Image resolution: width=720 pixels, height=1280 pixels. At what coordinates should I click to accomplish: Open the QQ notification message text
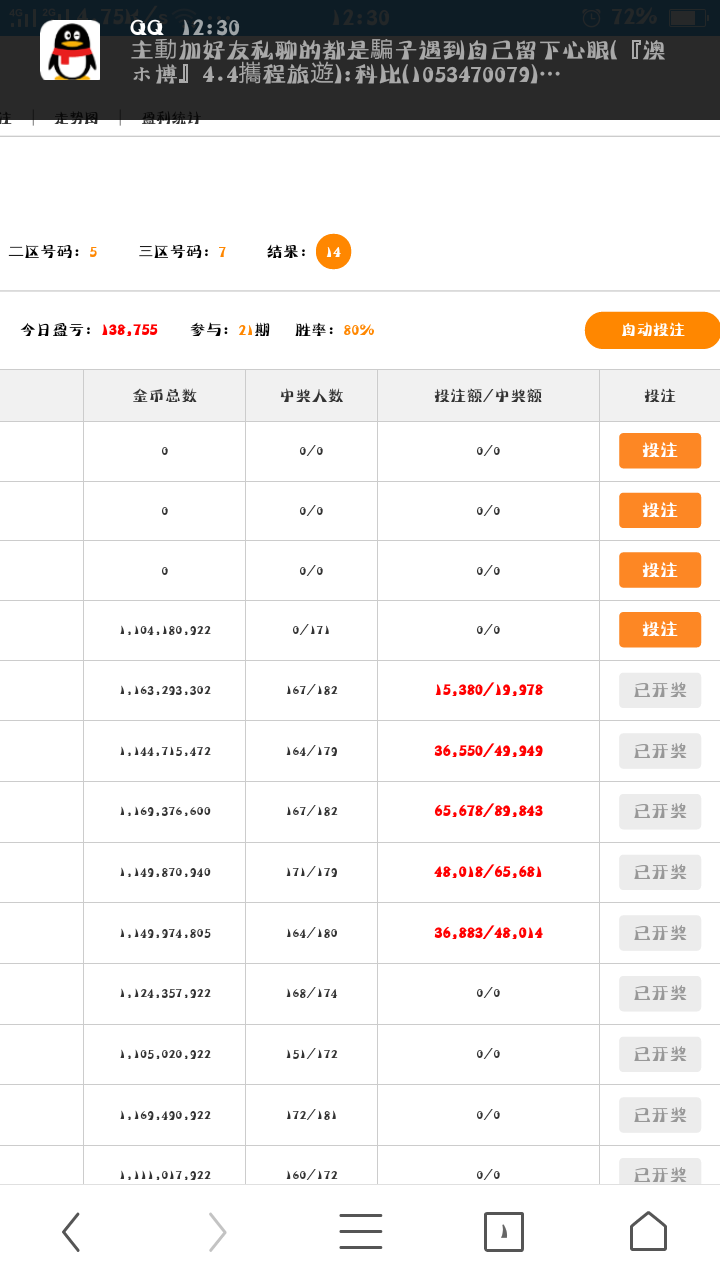tap(400, 62)
